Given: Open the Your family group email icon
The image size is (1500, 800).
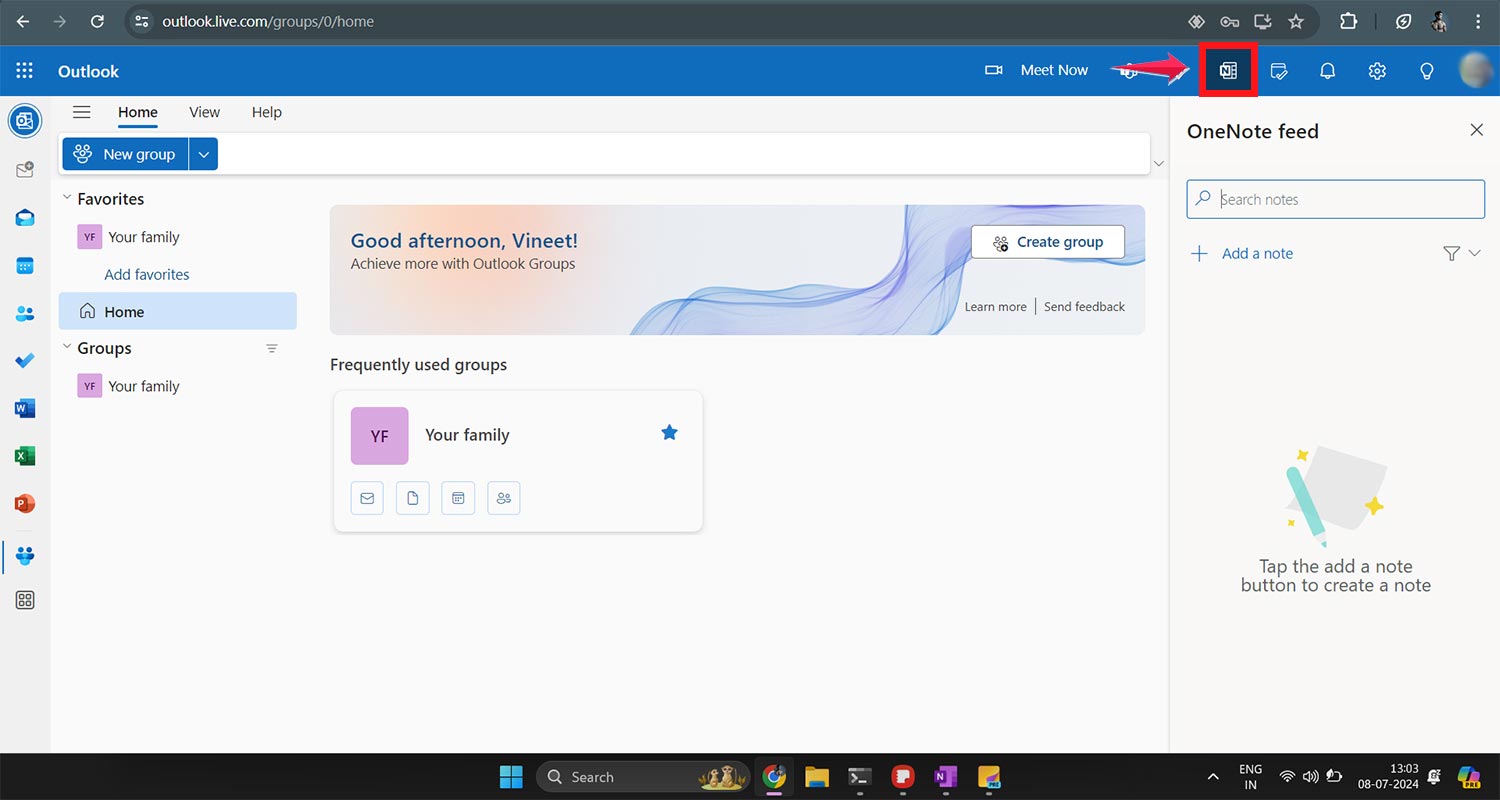Looking at the screenshot, I should pos(367,497).
